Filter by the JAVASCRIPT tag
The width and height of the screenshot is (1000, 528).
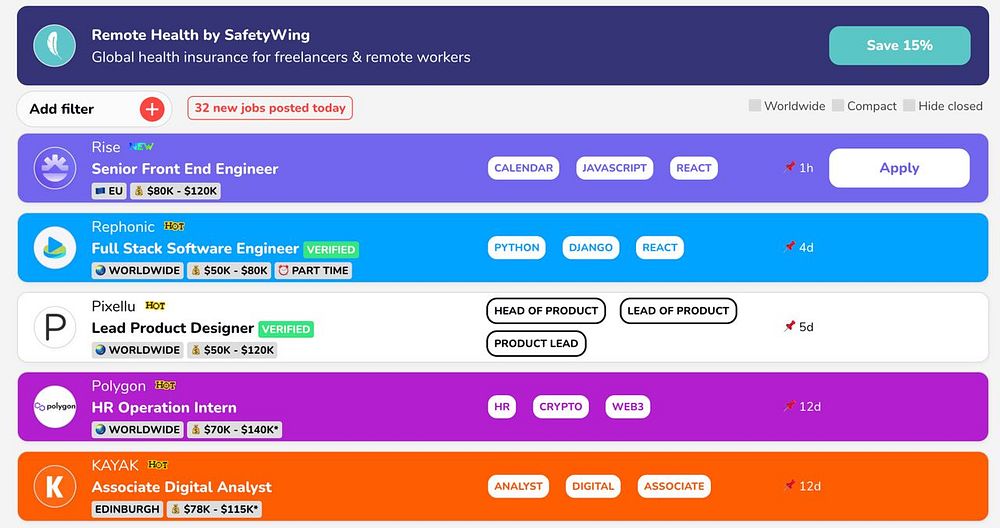click(614, 168)
